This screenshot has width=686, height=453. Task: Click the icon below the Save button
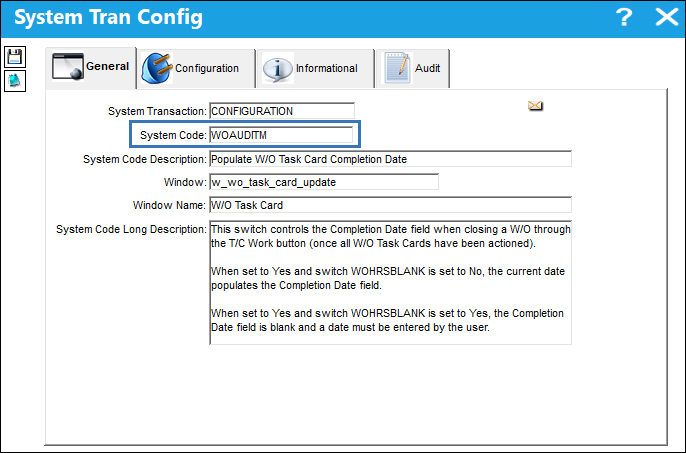point(15,81)
